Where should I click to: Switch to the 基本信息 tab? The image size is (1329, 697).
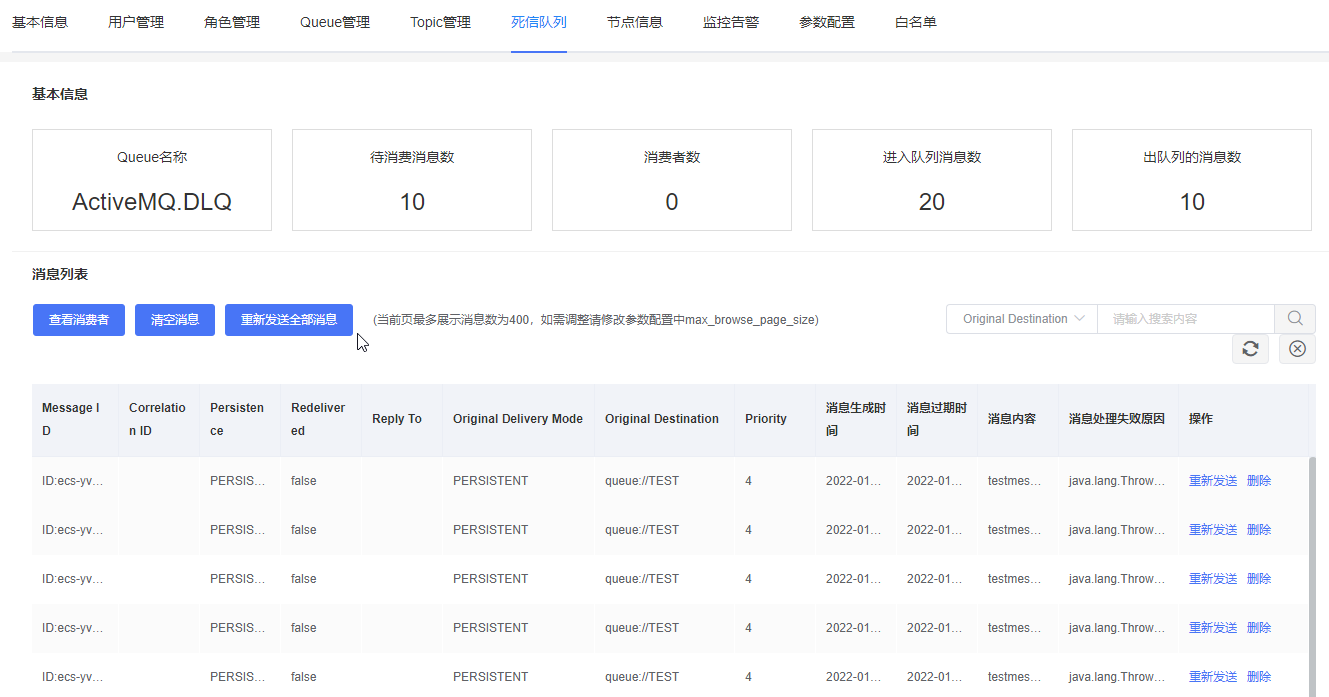pyautogui.click(x=40, y=22)
